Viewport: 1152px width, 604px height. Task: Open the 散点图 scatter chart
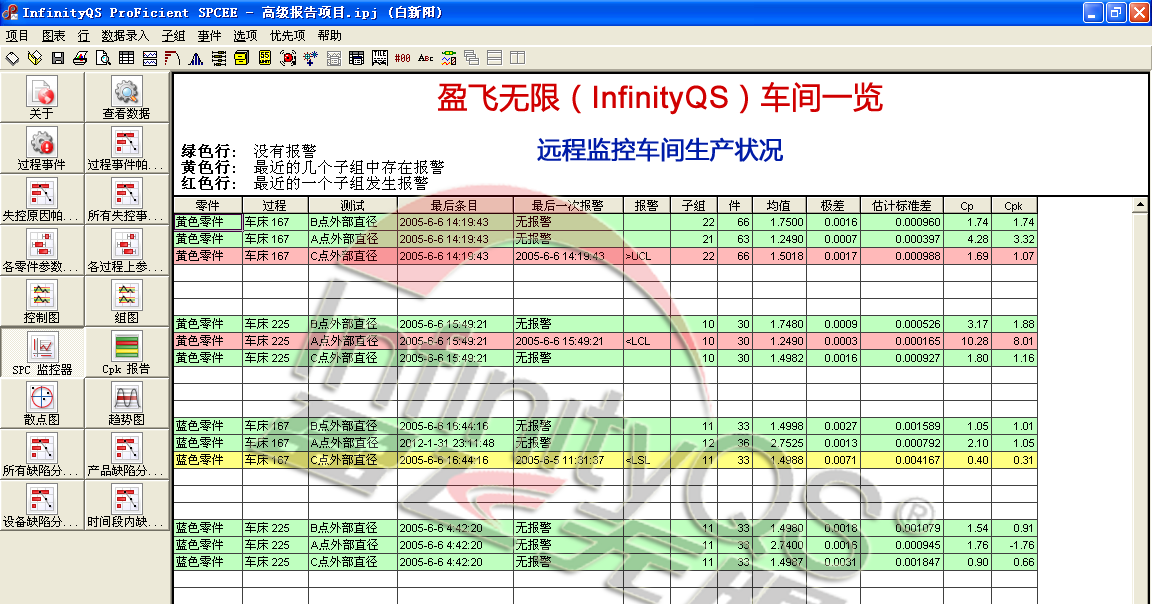[42, 403]
